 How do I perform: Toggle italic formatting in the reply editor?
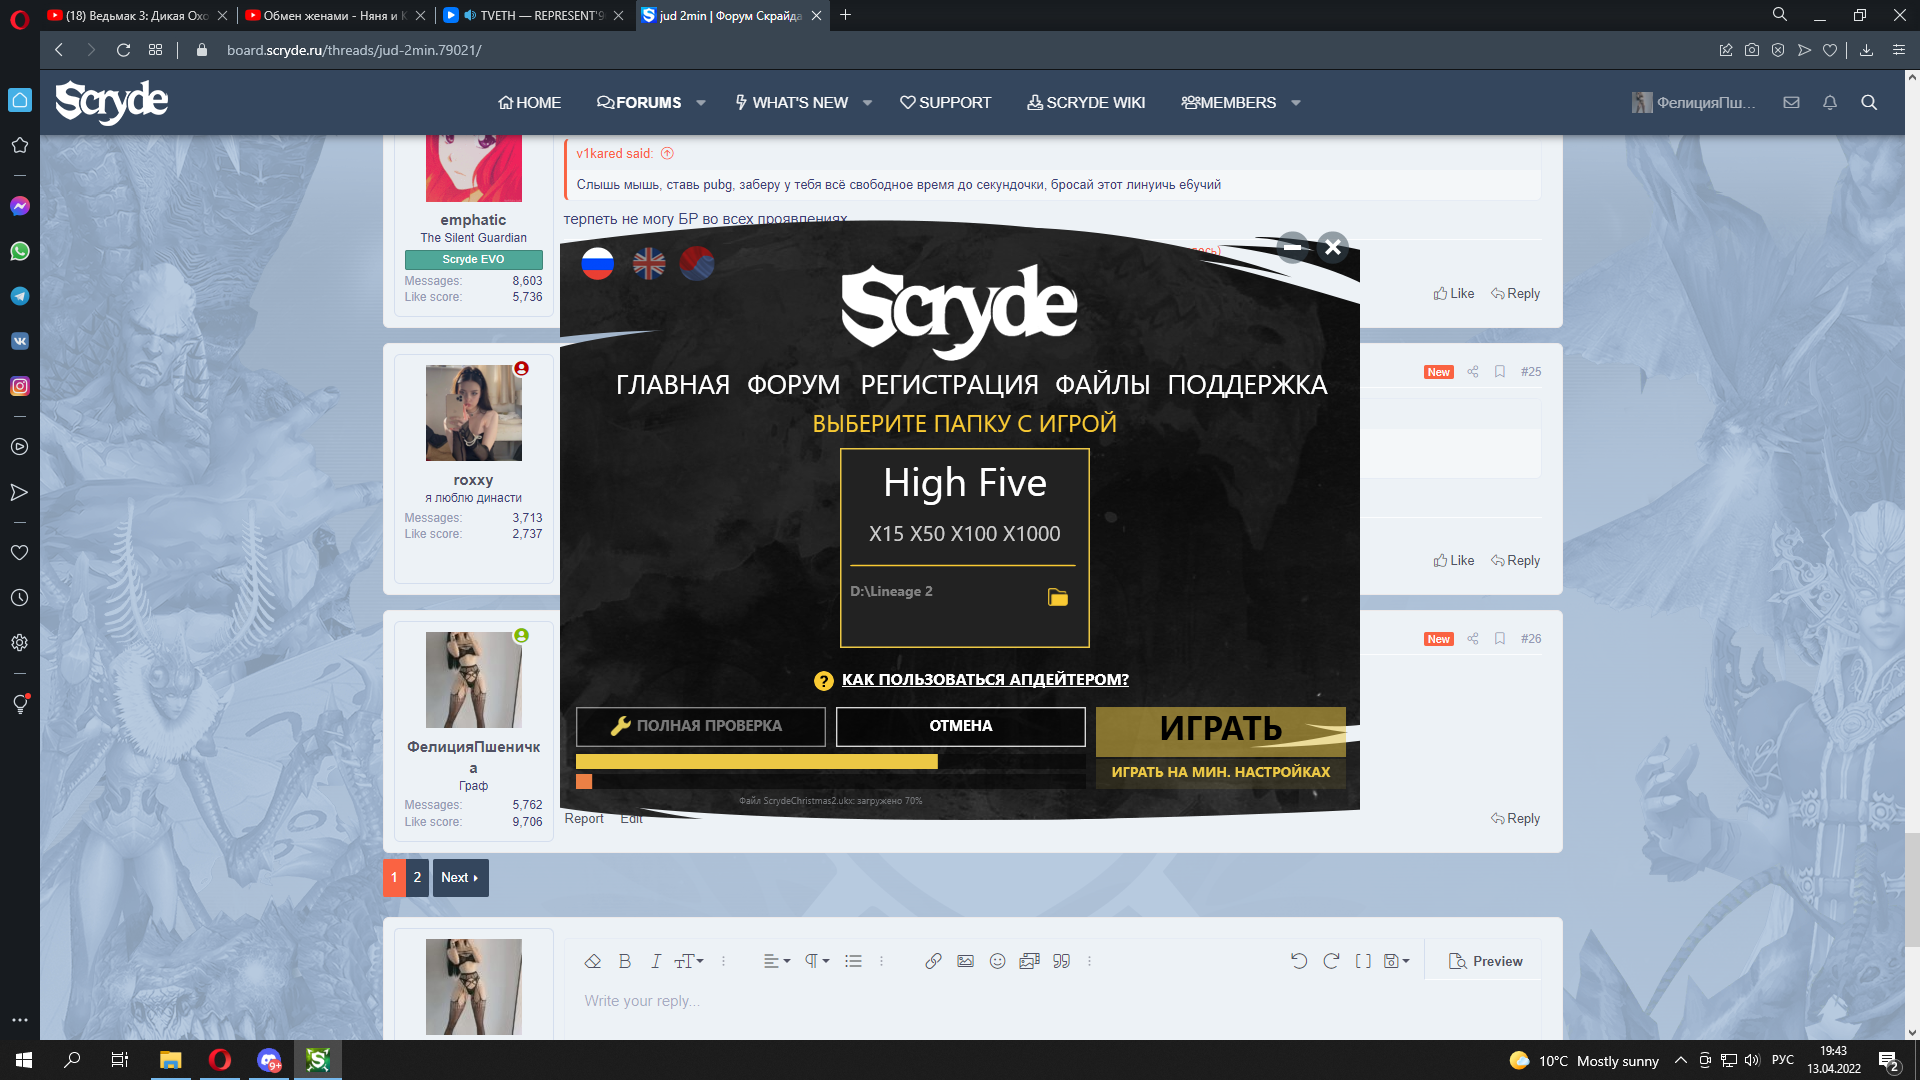pyautogui.click(x=655, y=960)
